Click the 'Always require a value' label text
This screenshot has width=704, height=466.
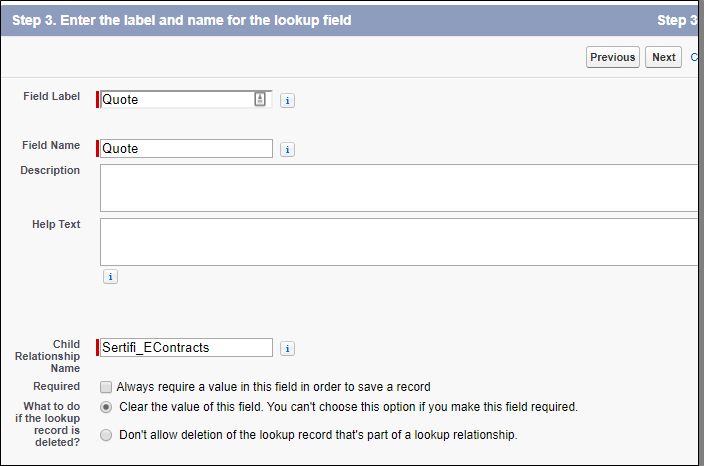(273, 387)
